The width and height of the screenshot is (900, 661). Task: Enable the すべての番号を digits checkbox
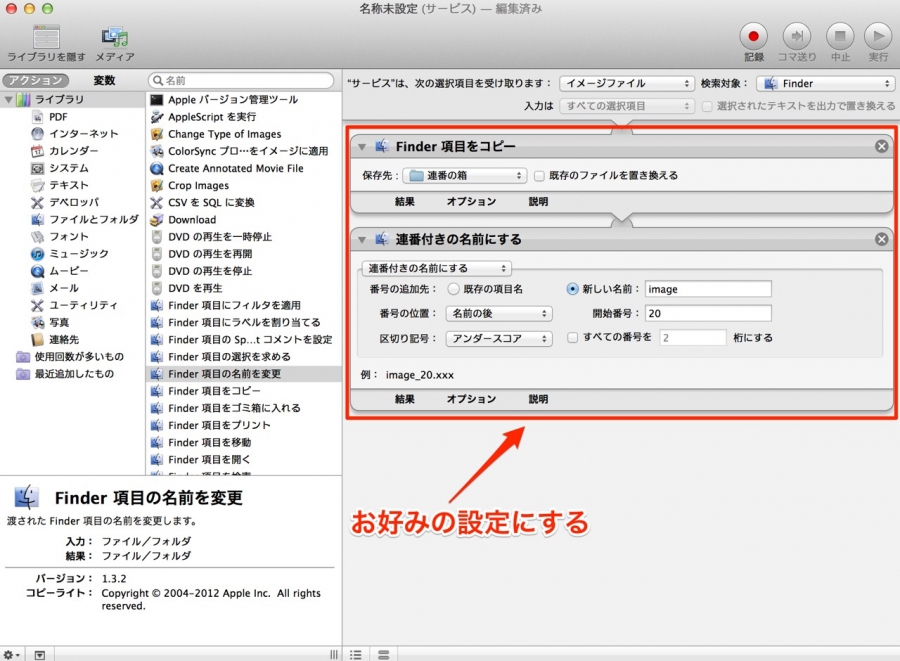[x=572, y=337]
